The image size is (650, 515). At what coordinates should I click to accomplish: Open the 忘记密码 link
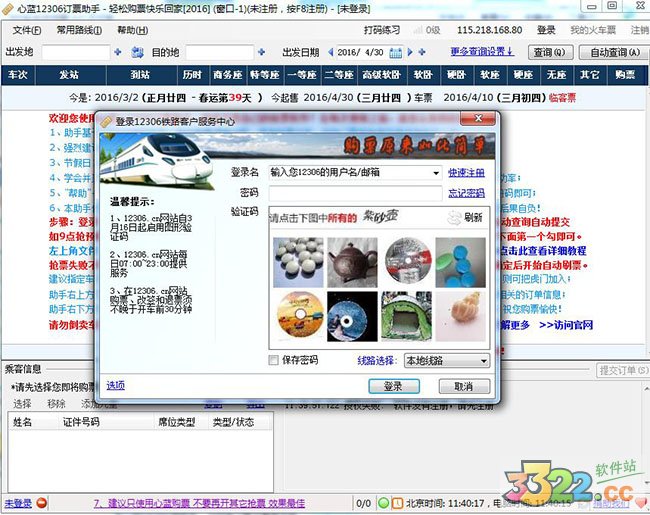[x=466, y=193]
